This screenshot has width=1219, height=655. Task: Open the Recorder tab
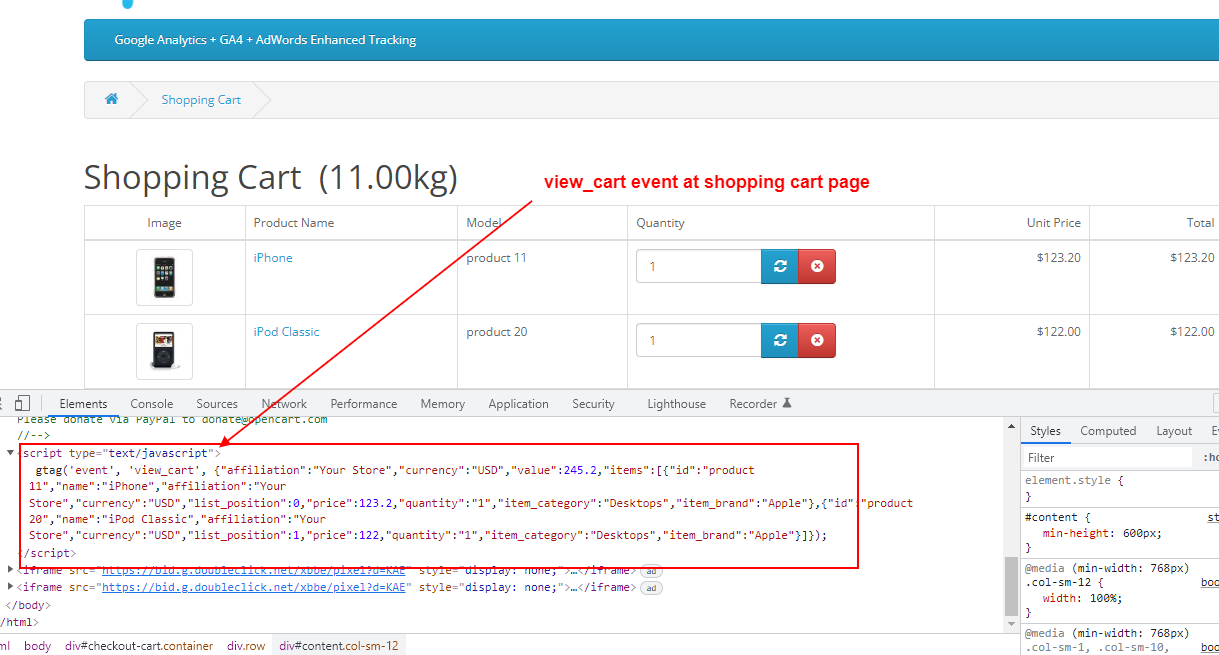(x=760, y=404)
